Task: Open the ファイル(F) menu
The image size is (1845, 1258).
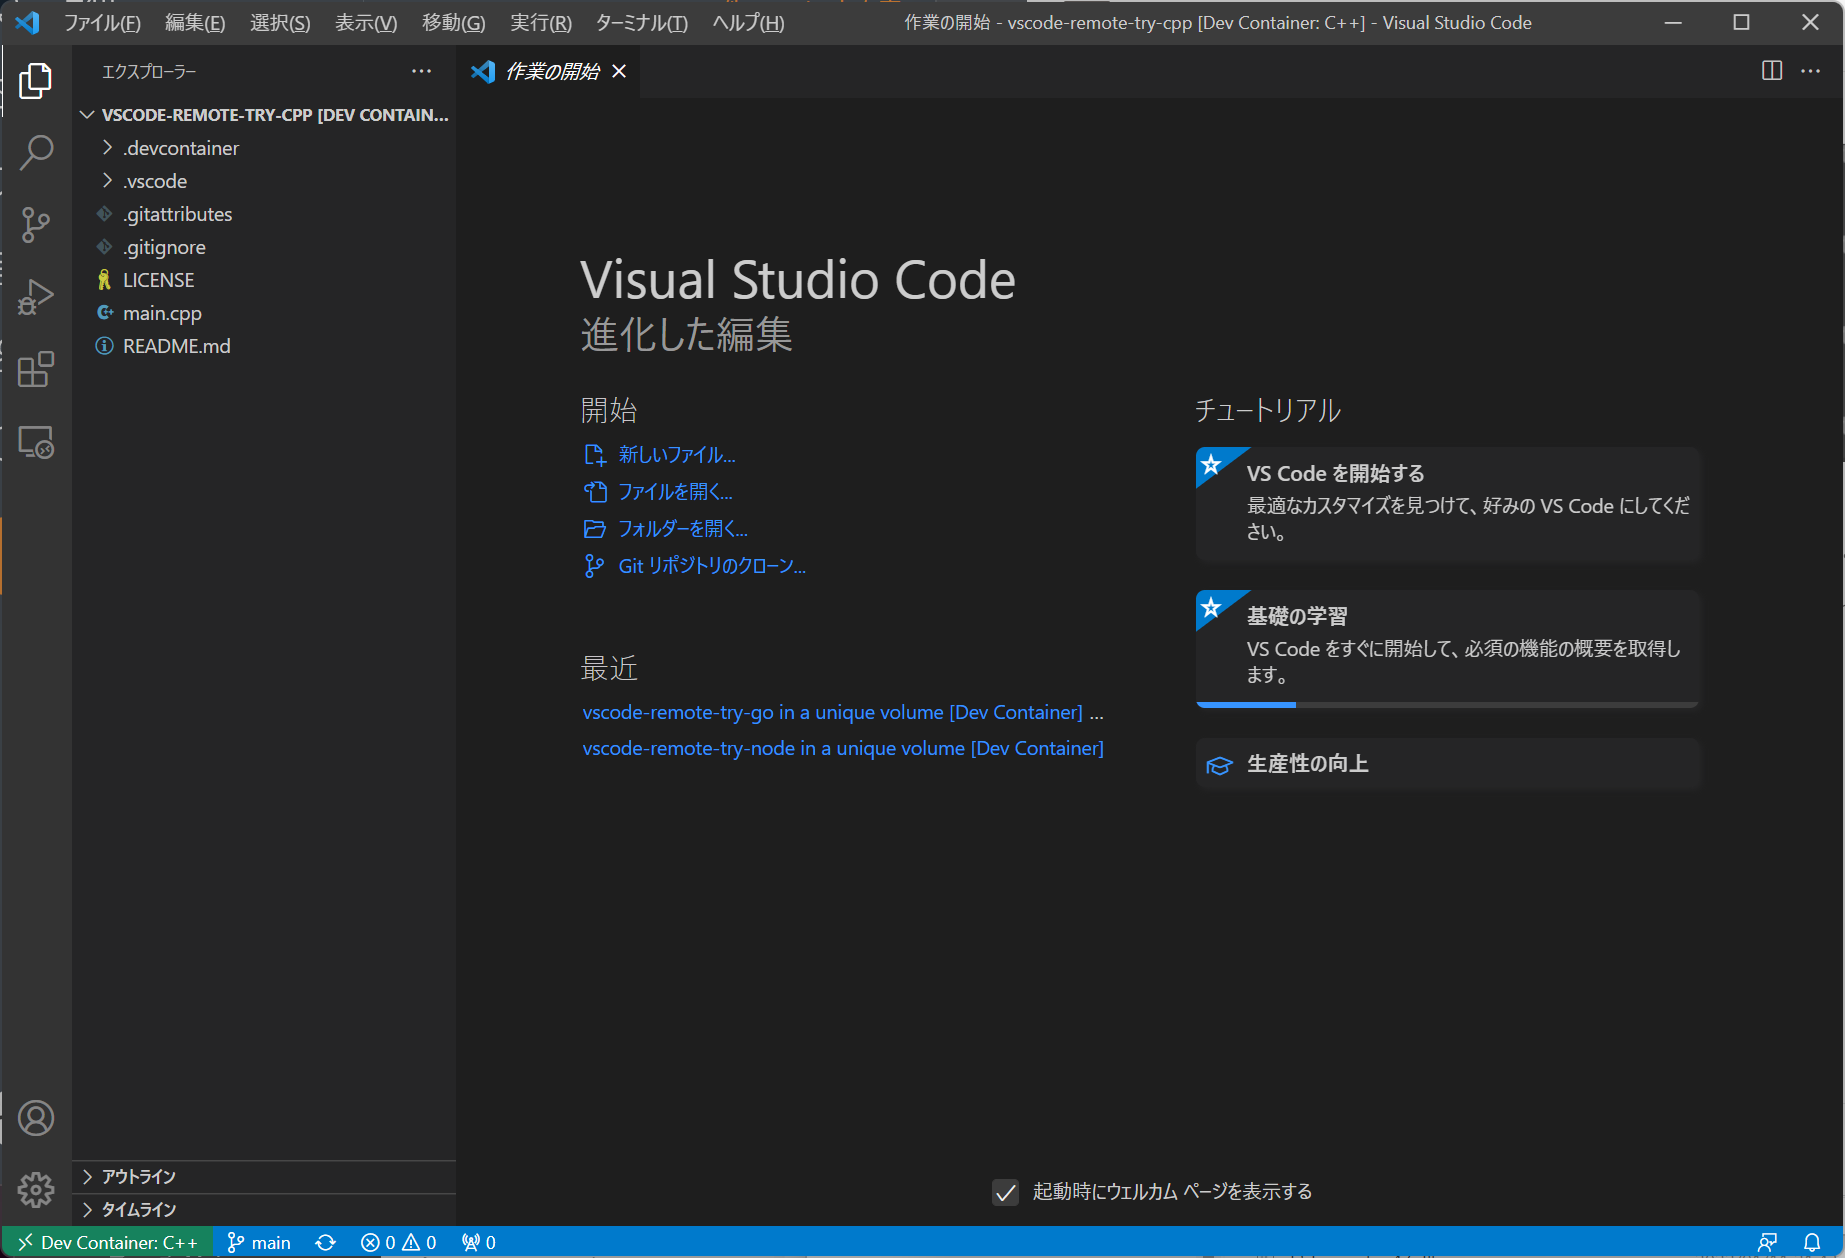Action: click(x=102, y=22)
